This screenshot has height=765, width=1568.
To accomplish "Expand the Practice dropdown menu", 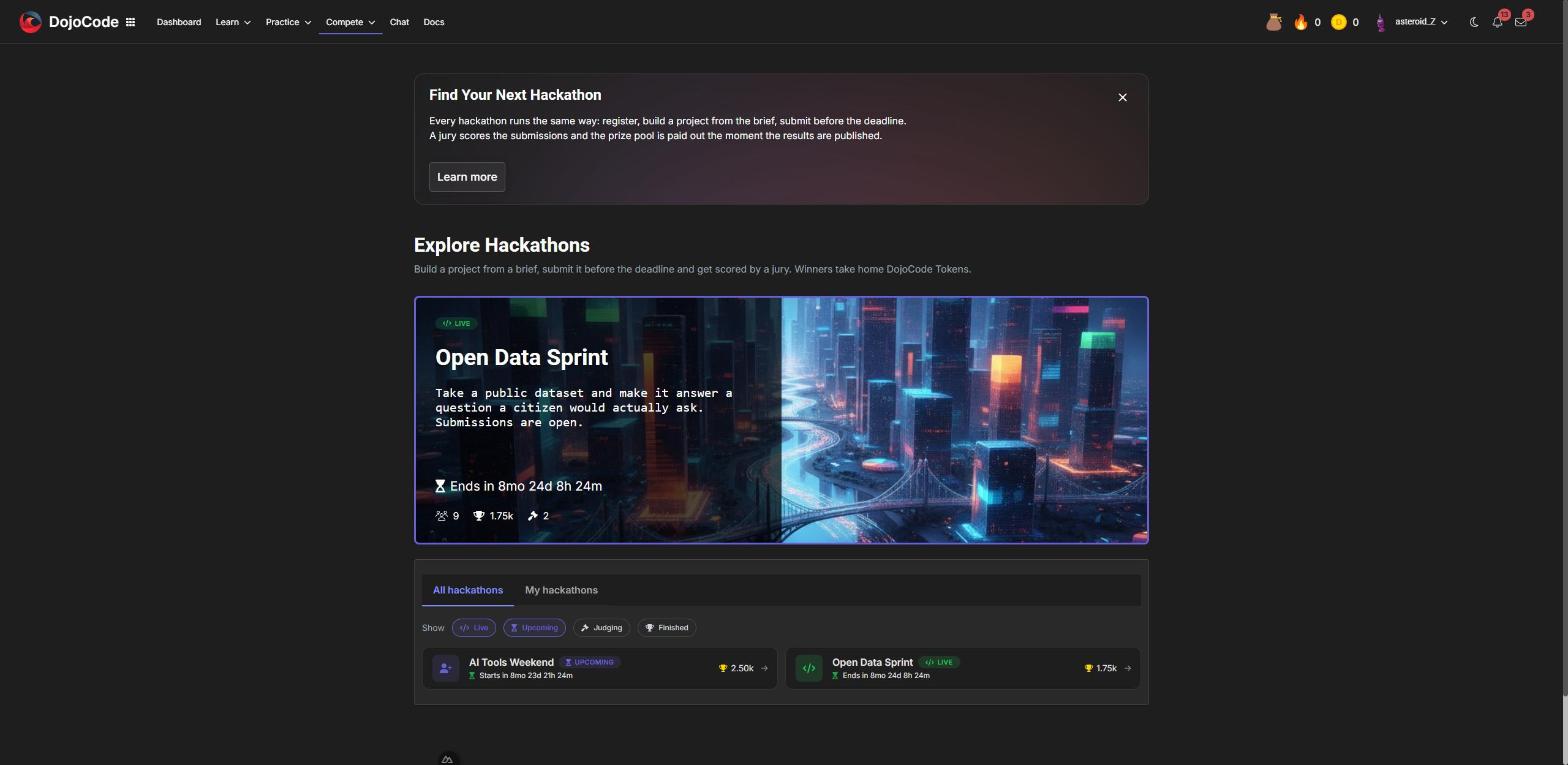I will [x=288, y=22].
